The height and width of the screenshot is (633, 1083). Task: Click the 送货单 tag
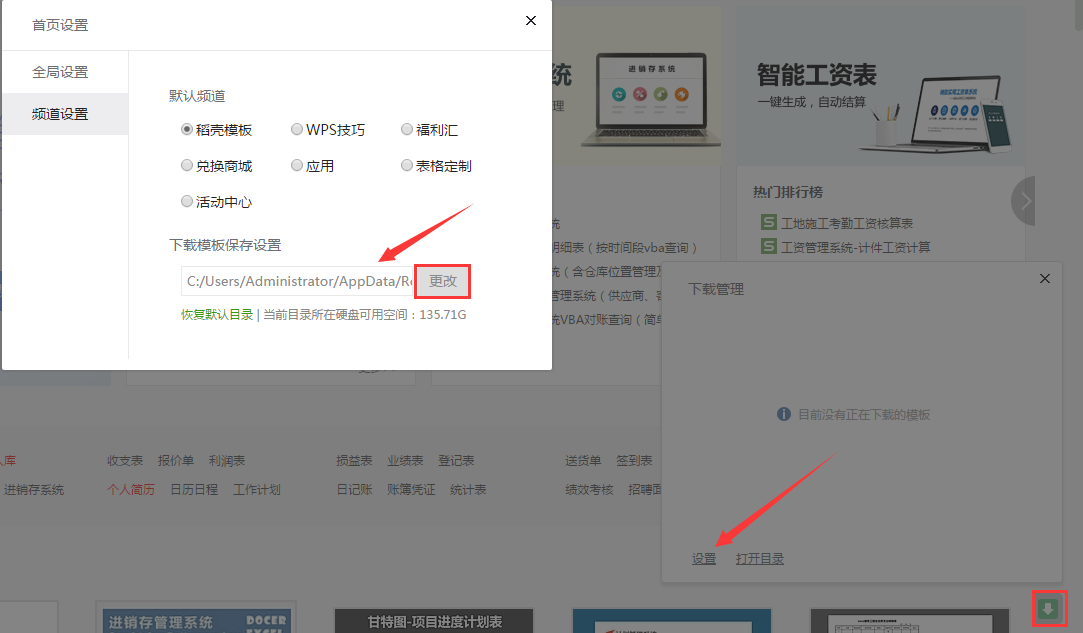tap(583, 460)
